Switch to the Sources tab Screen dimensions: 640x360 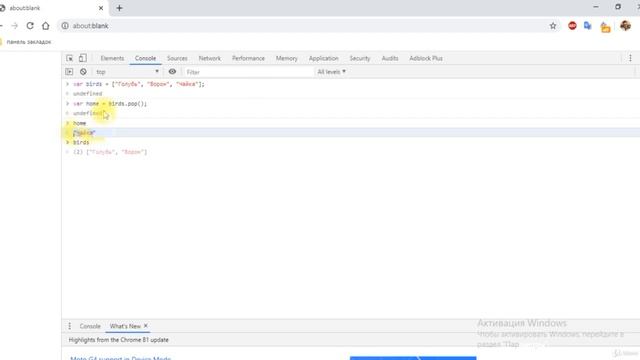click(177, 58)
